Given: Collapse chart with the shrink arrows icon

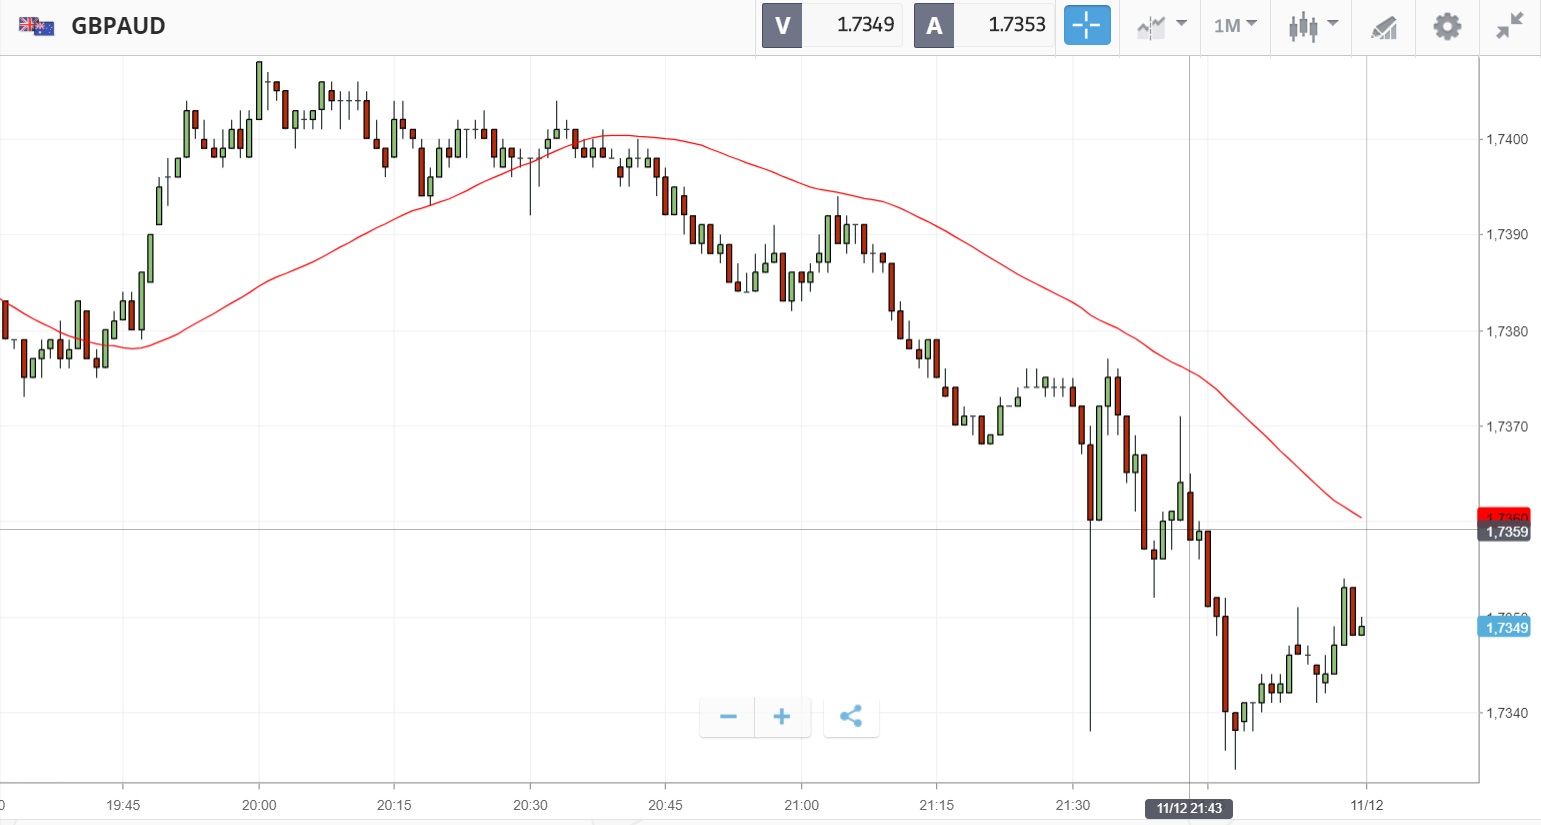Looking at the screenshot, I should [x=1510, y=26].
